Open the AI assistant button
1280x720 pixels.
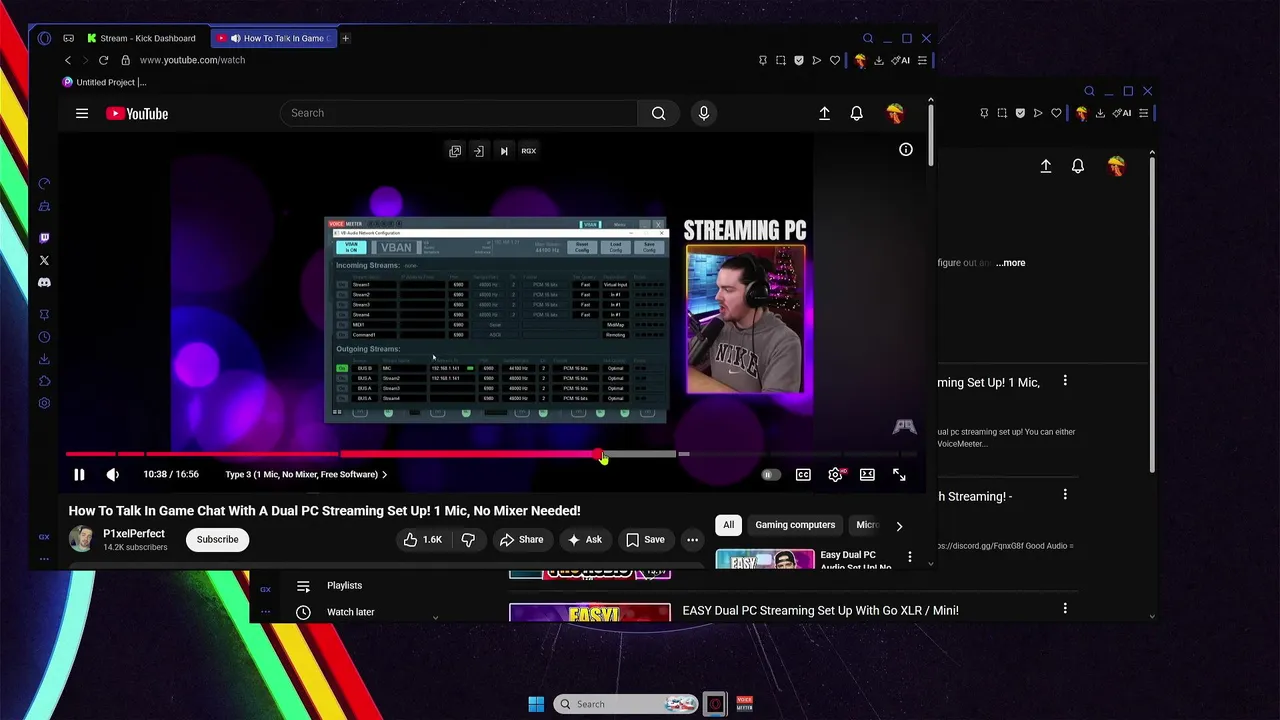click(901, 60)
